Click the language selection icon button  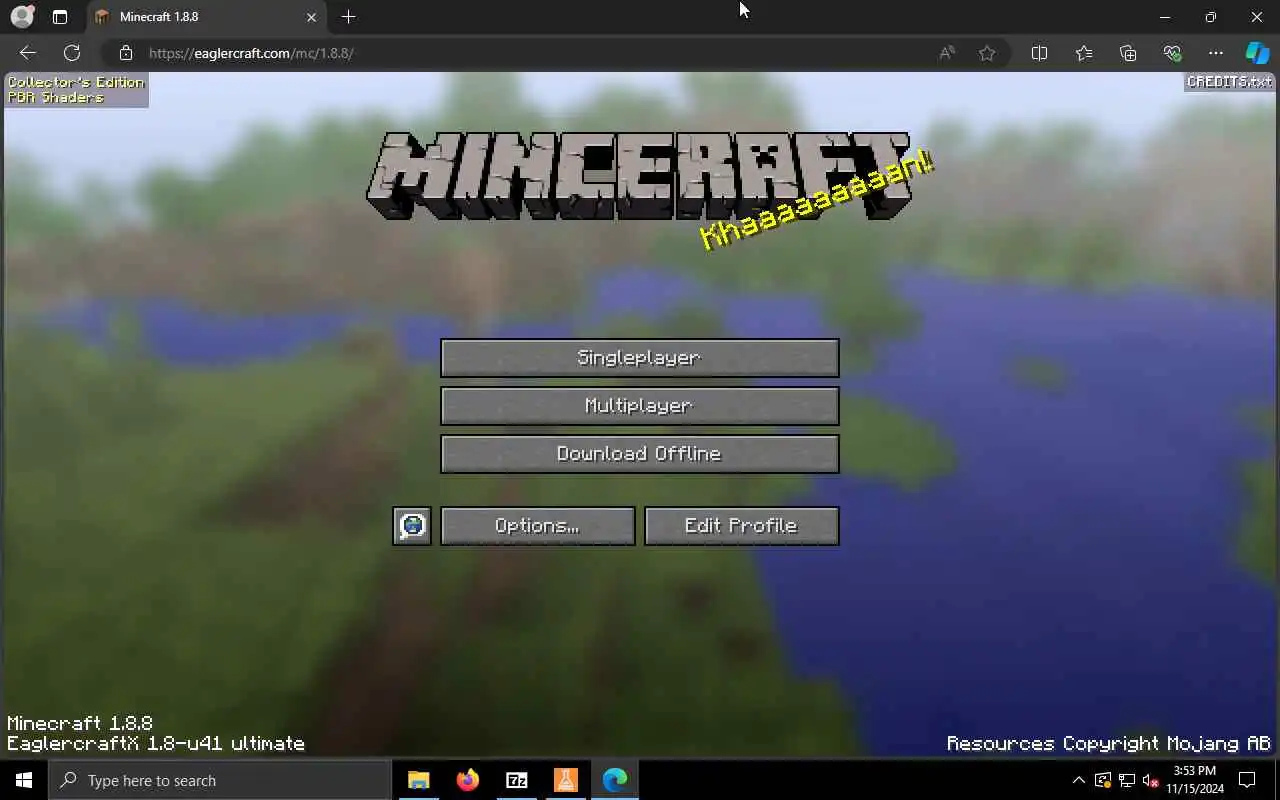[x=412, y=526]
